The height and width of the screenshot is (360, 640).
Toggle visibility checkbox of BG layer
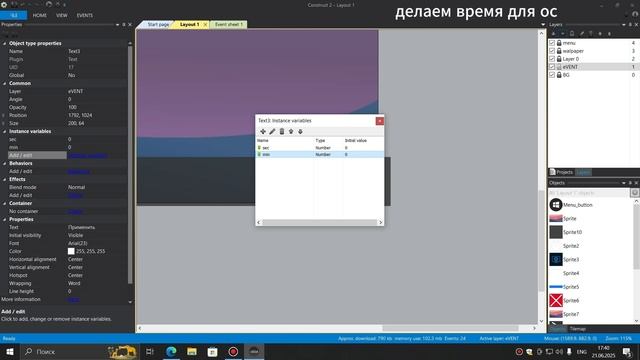tap(552, 75)
